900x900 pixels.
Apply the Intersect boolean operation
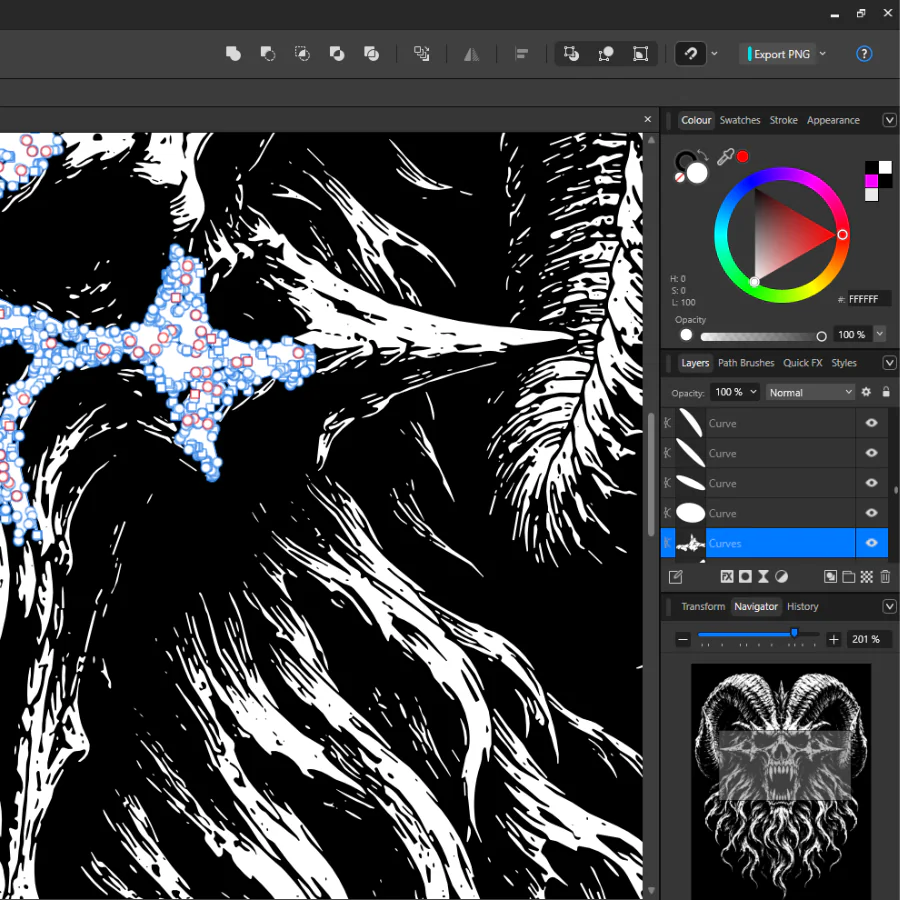(302, 54)
